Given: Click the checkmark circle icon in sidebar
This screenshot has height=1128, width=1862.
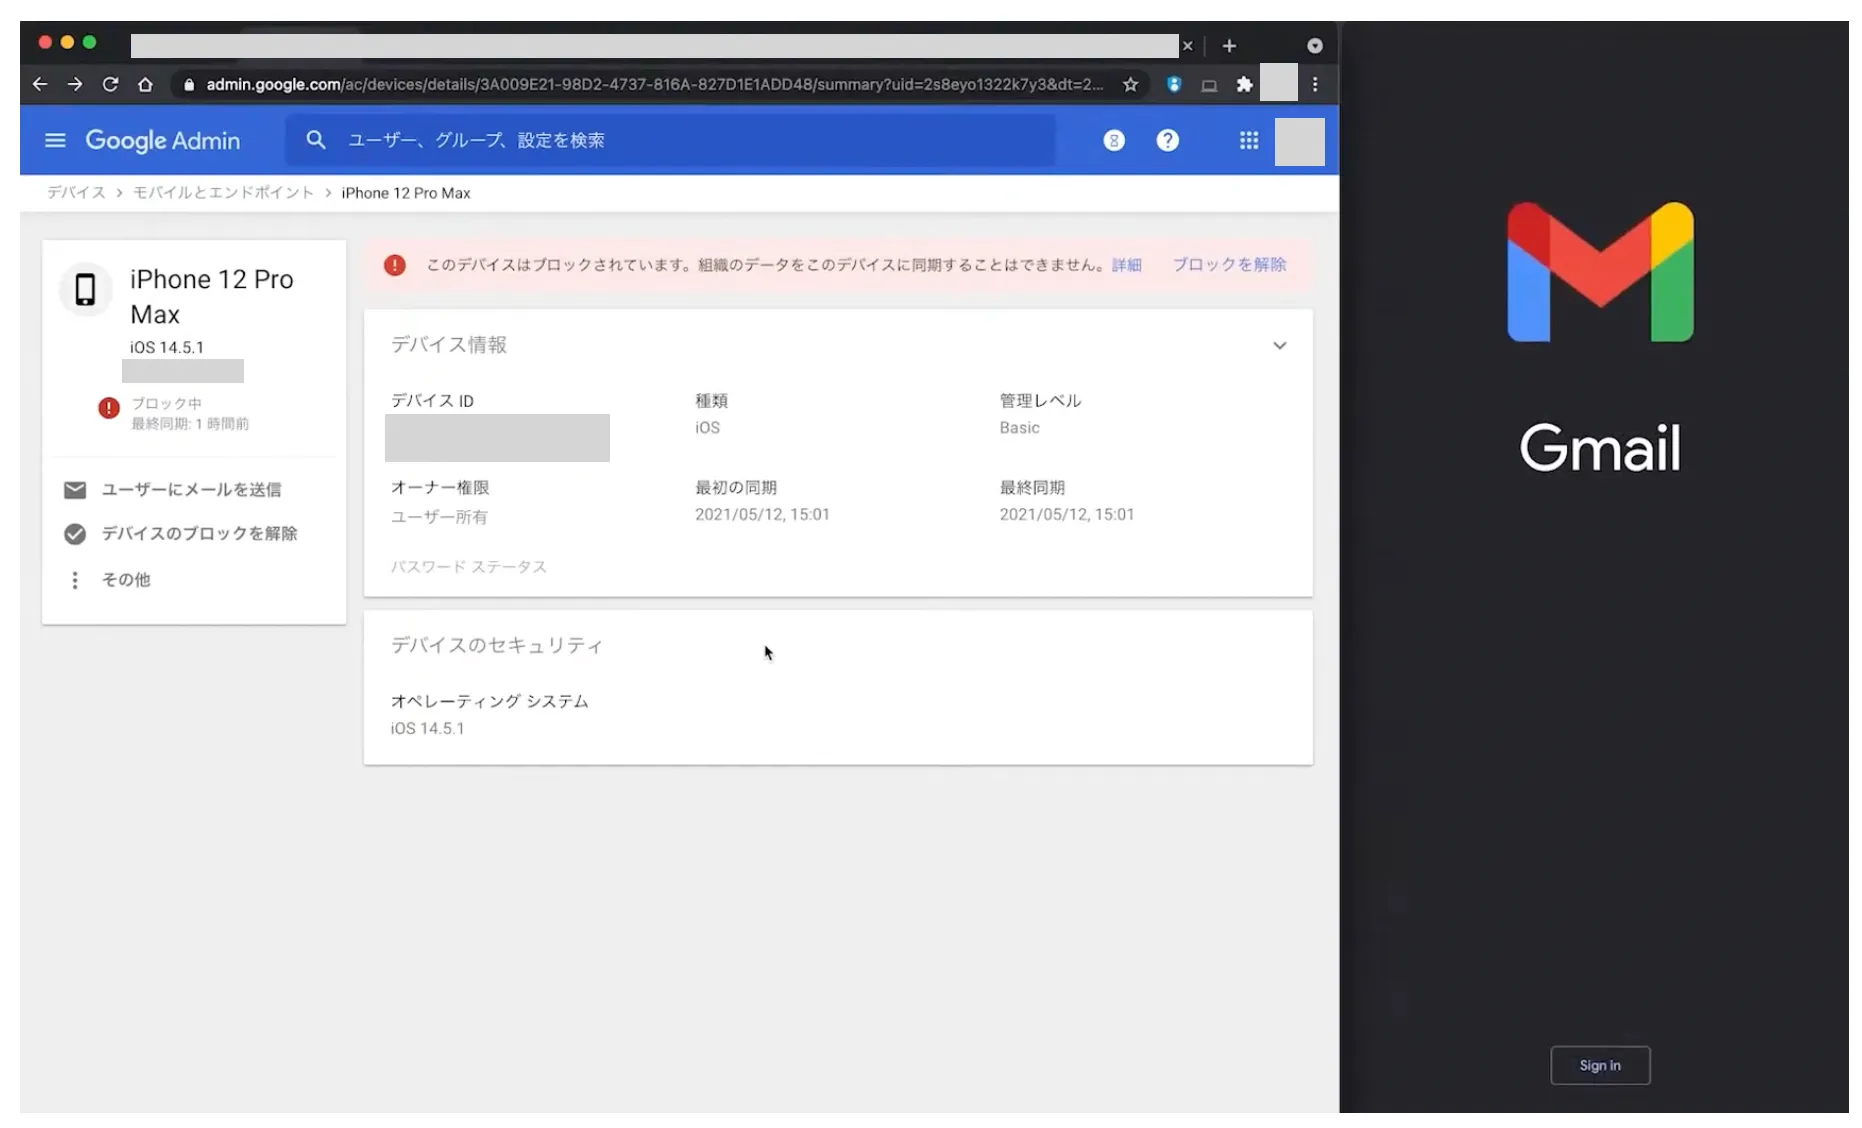Looking at the screenshot, I should (x=75, y=534).
